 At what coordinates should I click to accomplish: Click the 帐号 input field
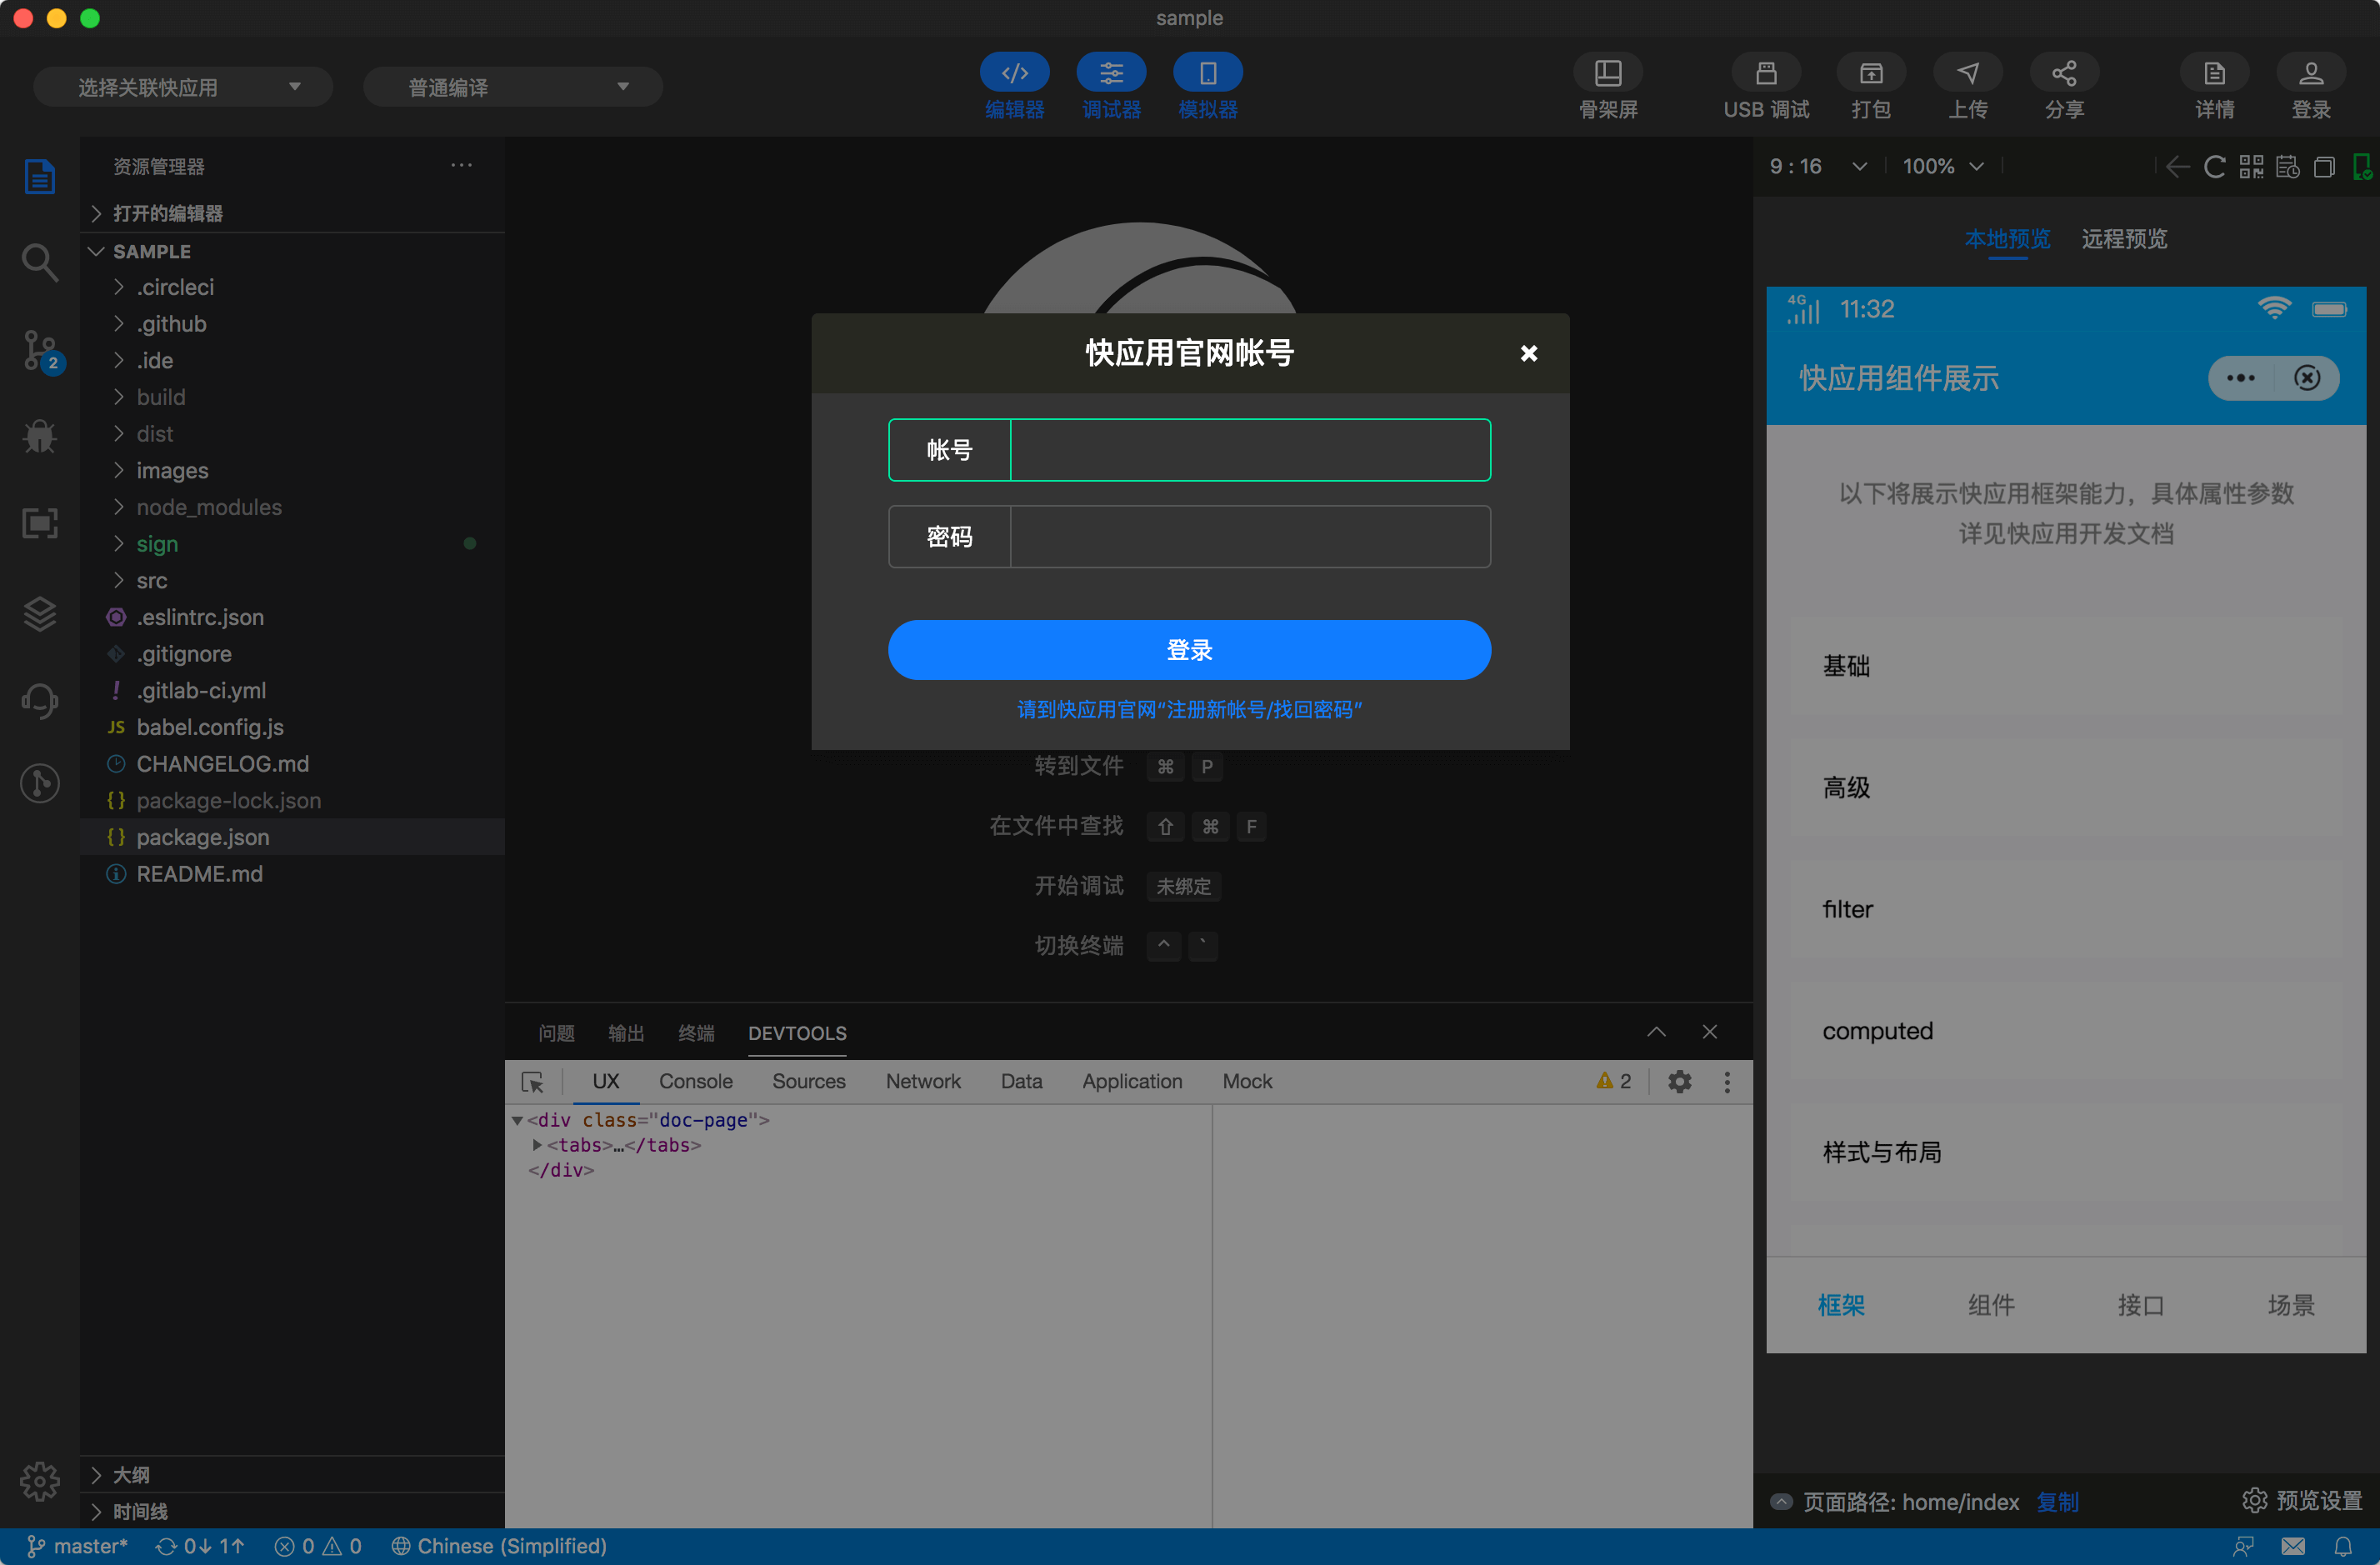coord(1249,450)
